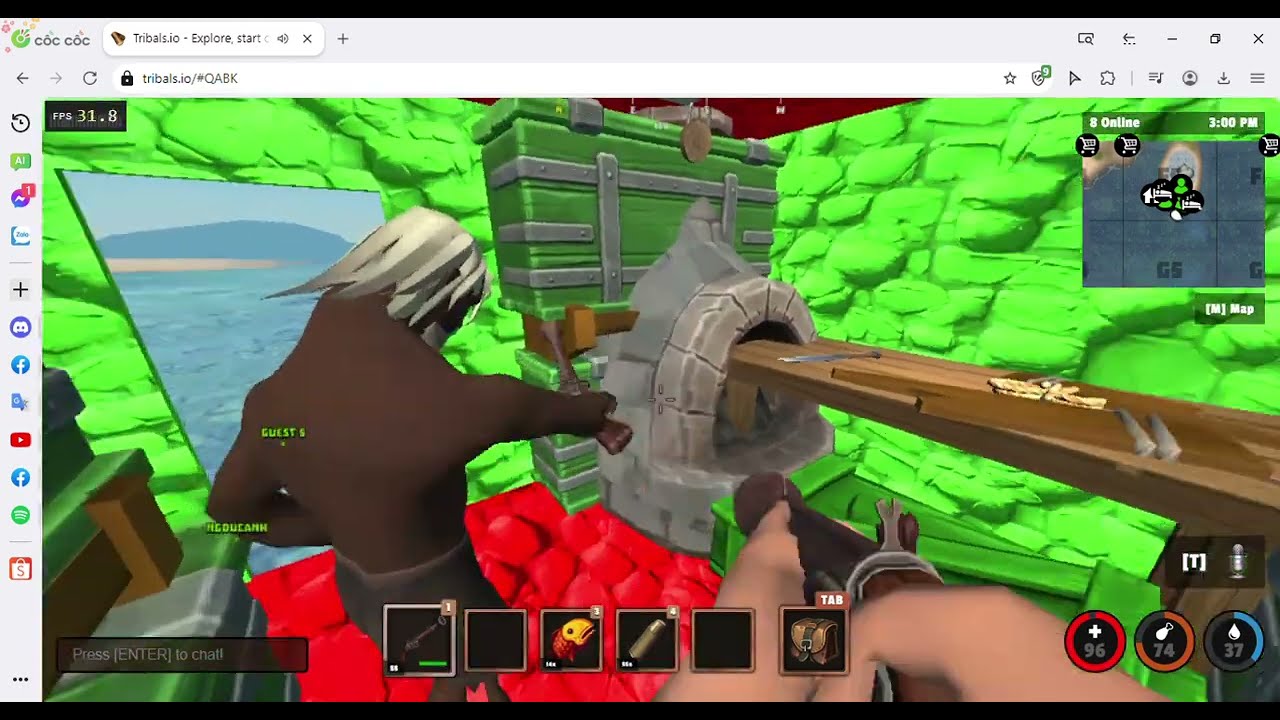Viewport: 1280px width, 720px height.
Task: Open the backpack inventory labeled TAB
Action: 813,640
